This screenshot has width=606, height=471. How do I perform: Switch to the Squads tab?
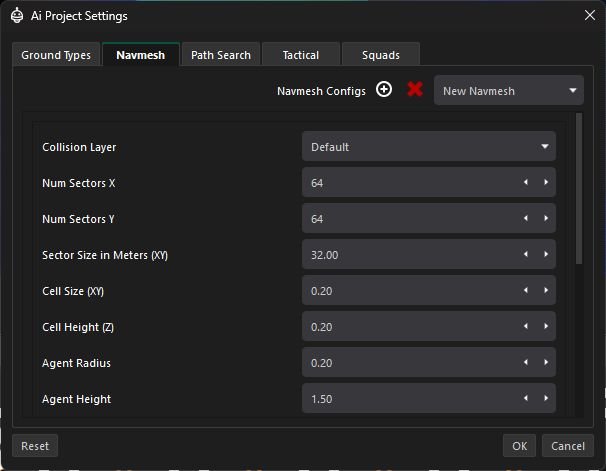[381, 55]
